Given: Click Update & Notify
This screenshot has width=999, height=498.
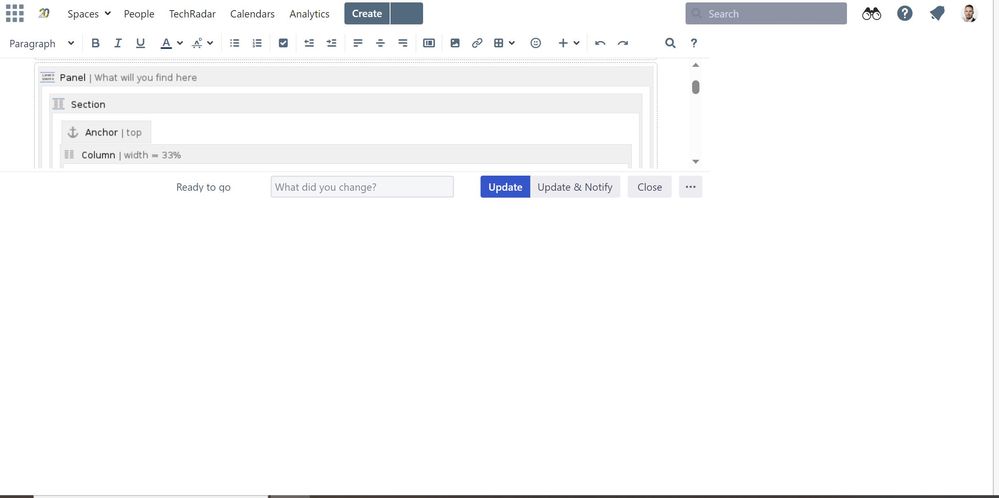Looking at the screenshot, I should pyautogui.click(x=575, y=187).
